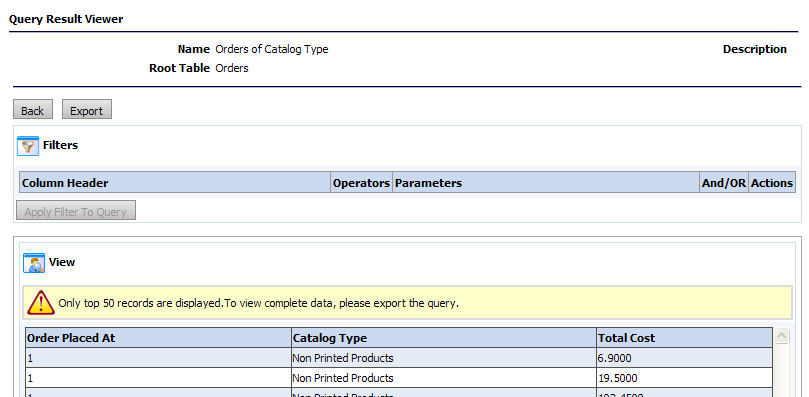Click the Parameters filter heading

546,183
